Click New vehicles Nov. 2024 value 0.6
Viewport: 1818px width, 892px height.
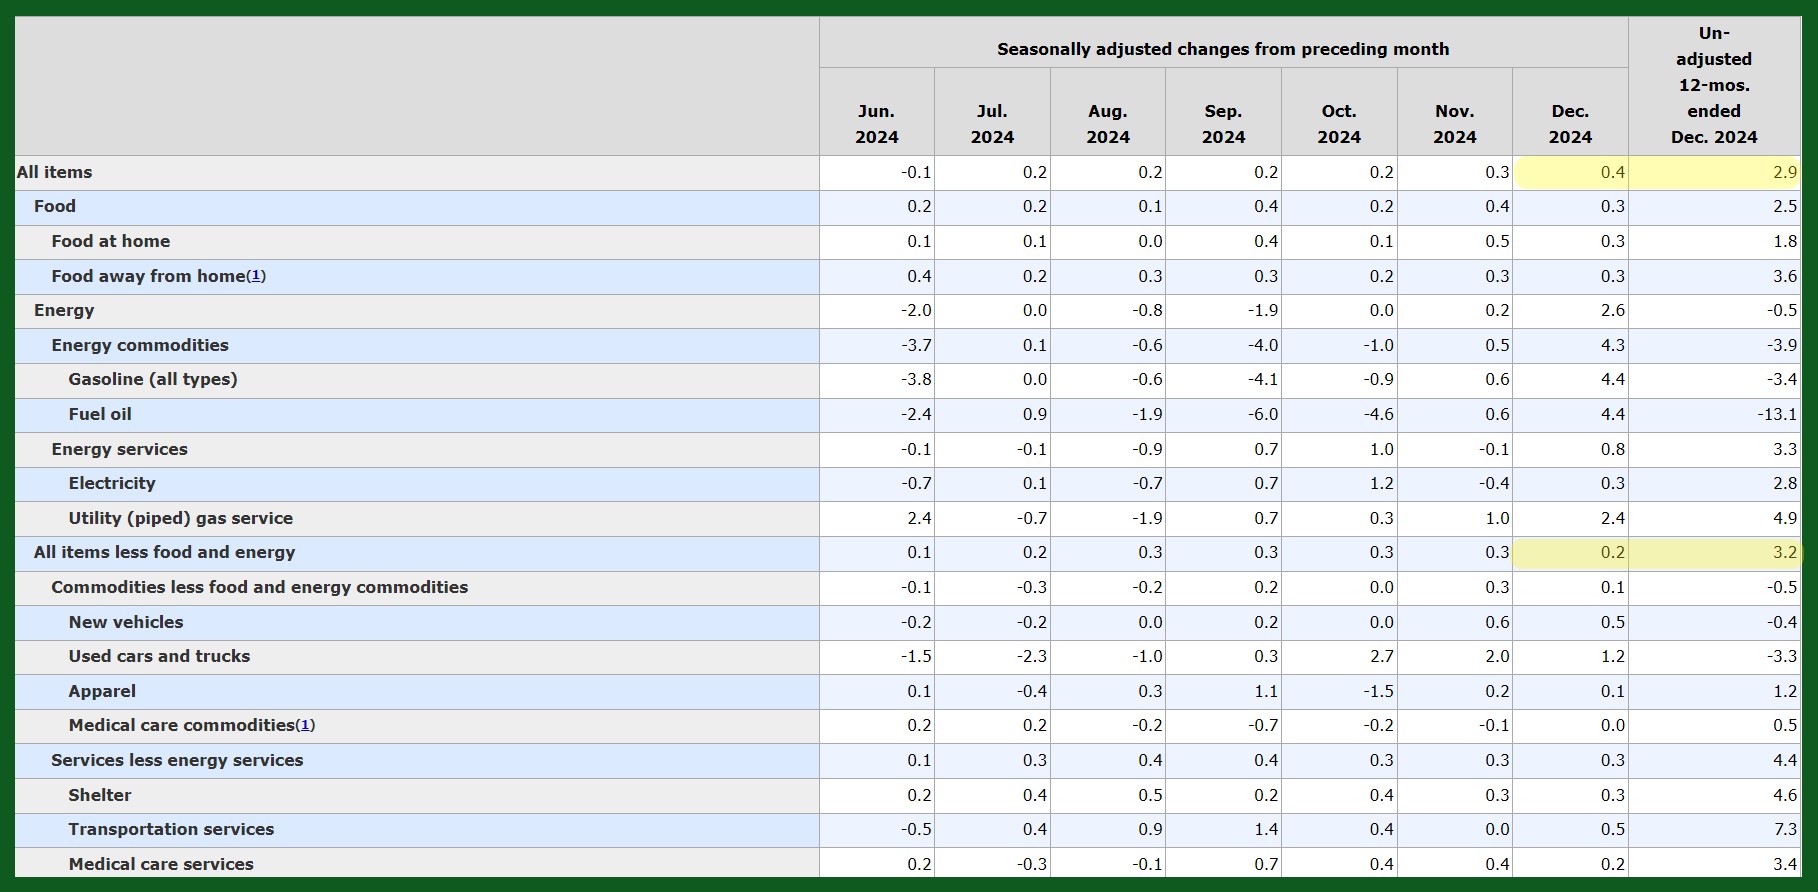(1497, 622)
